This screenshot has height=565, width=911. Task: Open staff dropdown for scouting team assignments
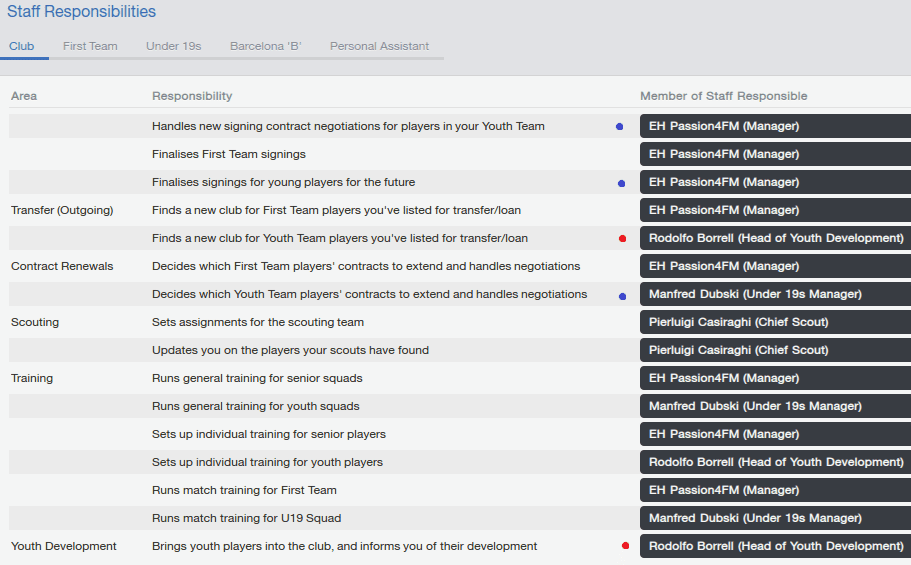(x=775, y=322)
